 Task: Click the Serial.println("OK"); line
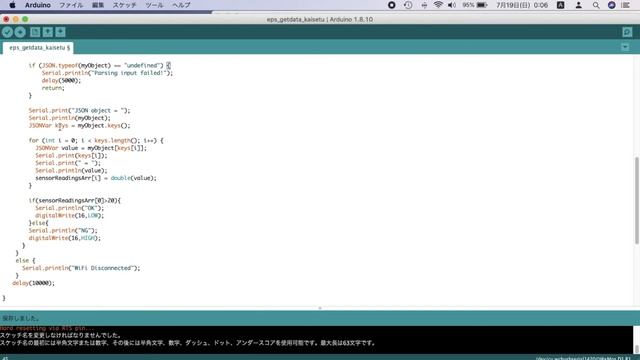click(x=69, y=208)
